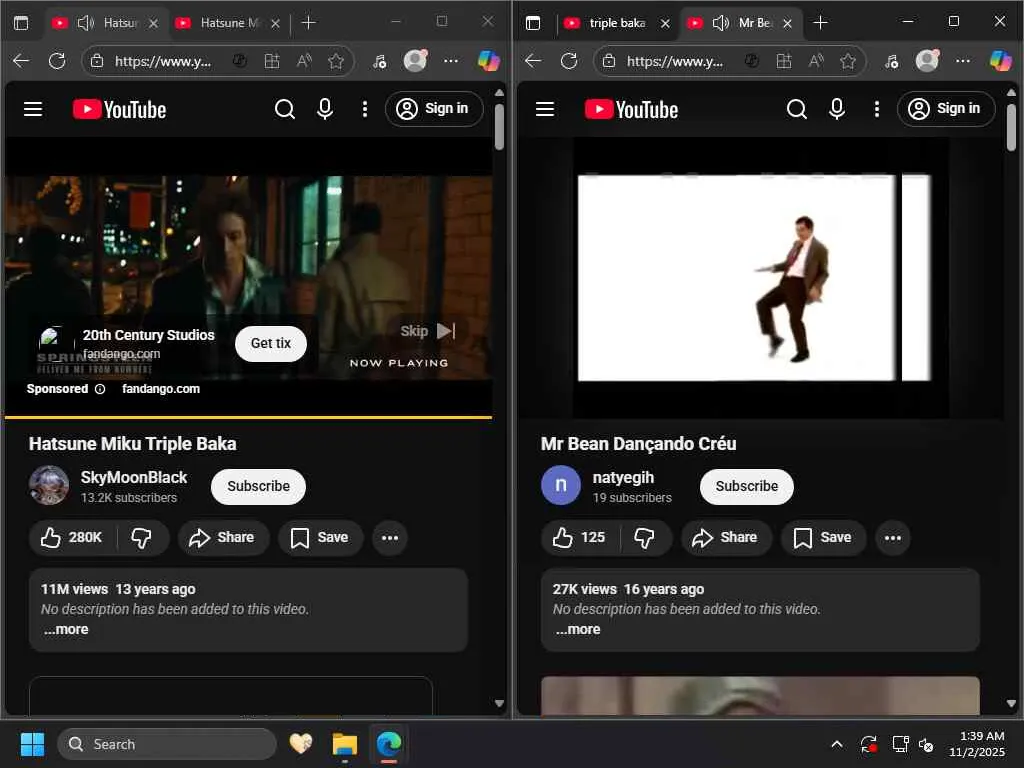Share the Mr Bean Dançando Créu video

(x=726, y=537)
